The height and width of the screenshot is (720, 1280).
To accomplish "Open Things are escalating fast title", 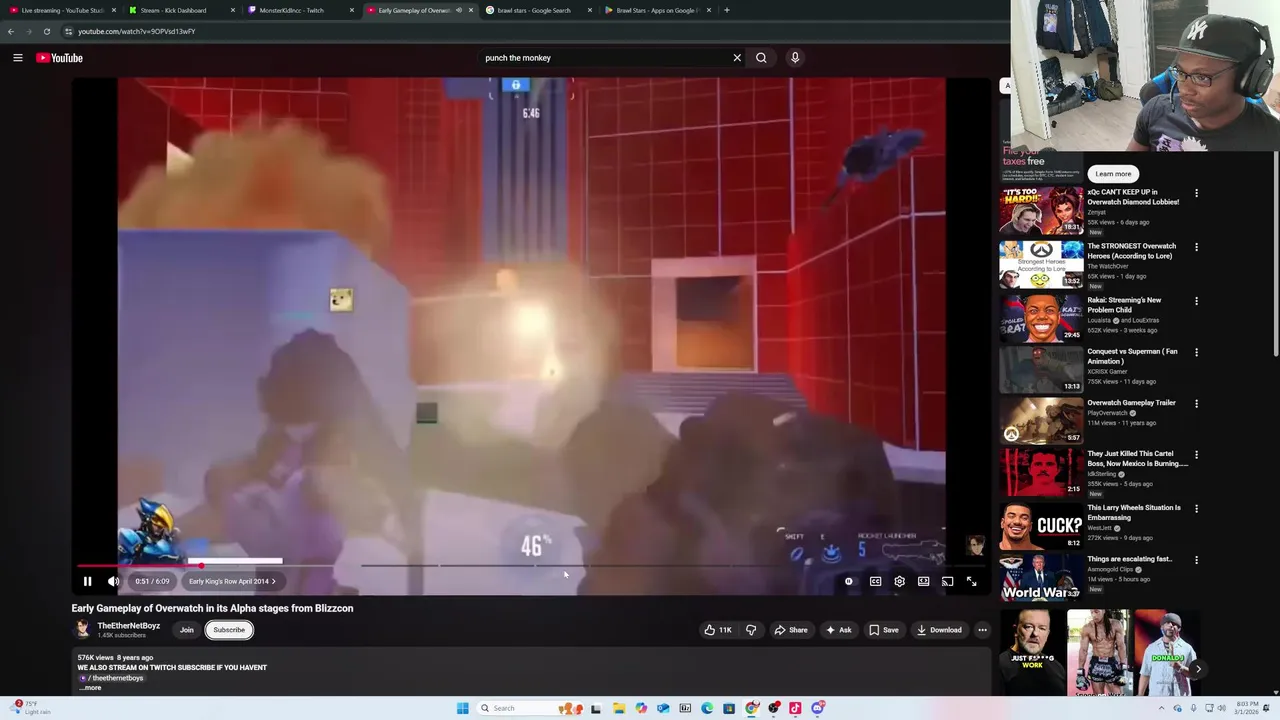I will (x=1129, y=559).
